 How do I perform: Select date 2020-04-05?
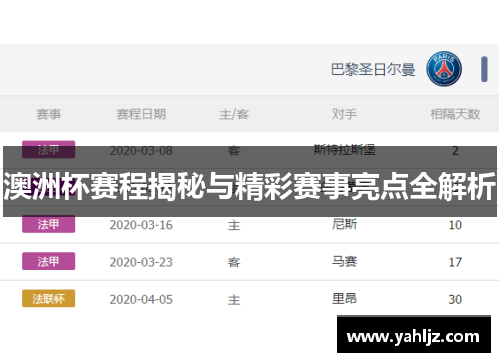(x=141, y=300)
